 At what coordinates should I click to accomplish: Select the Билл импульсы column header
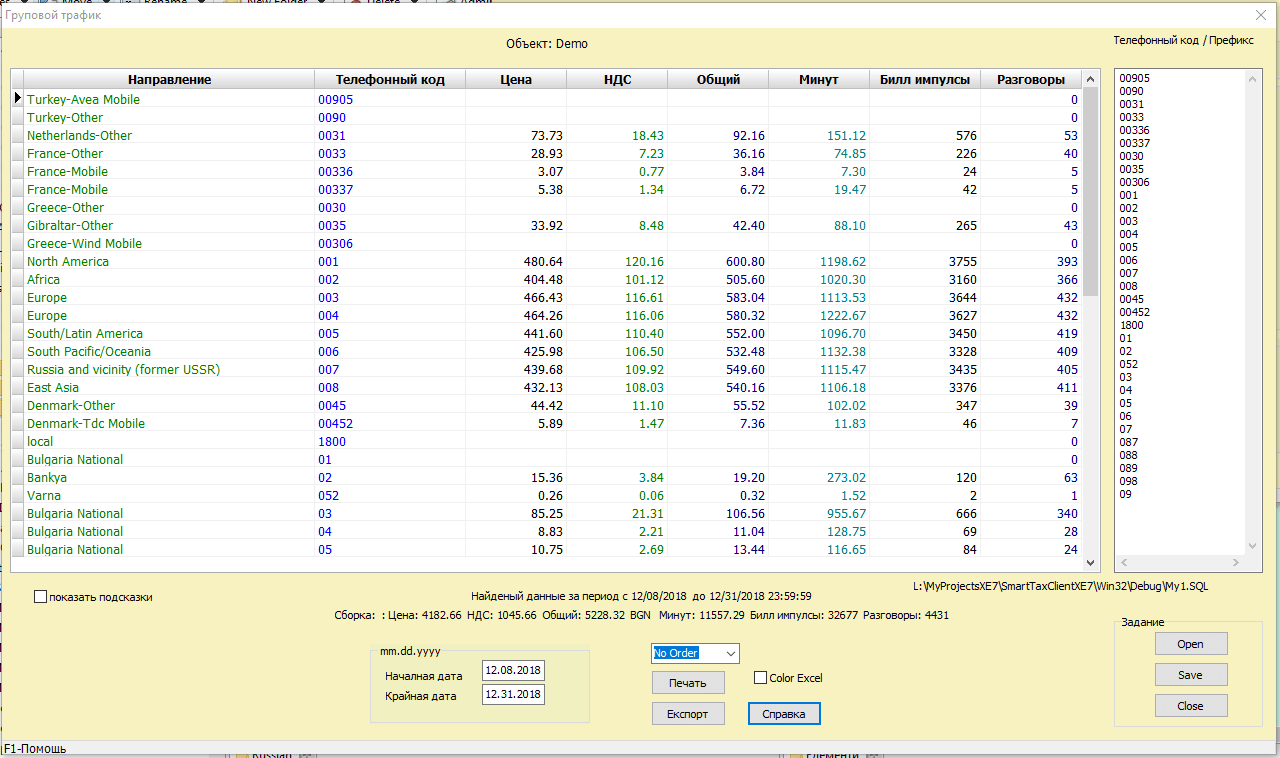(925, 80)
